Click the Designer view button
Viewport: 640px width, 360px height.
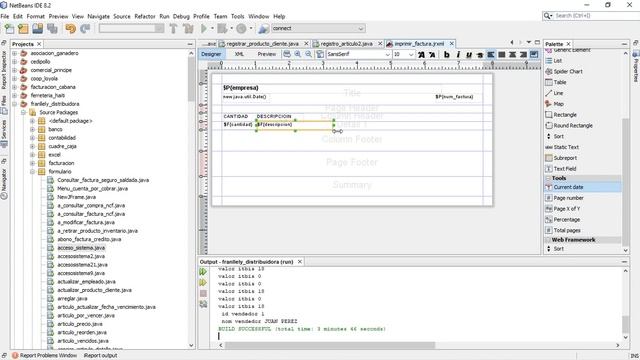211,54
